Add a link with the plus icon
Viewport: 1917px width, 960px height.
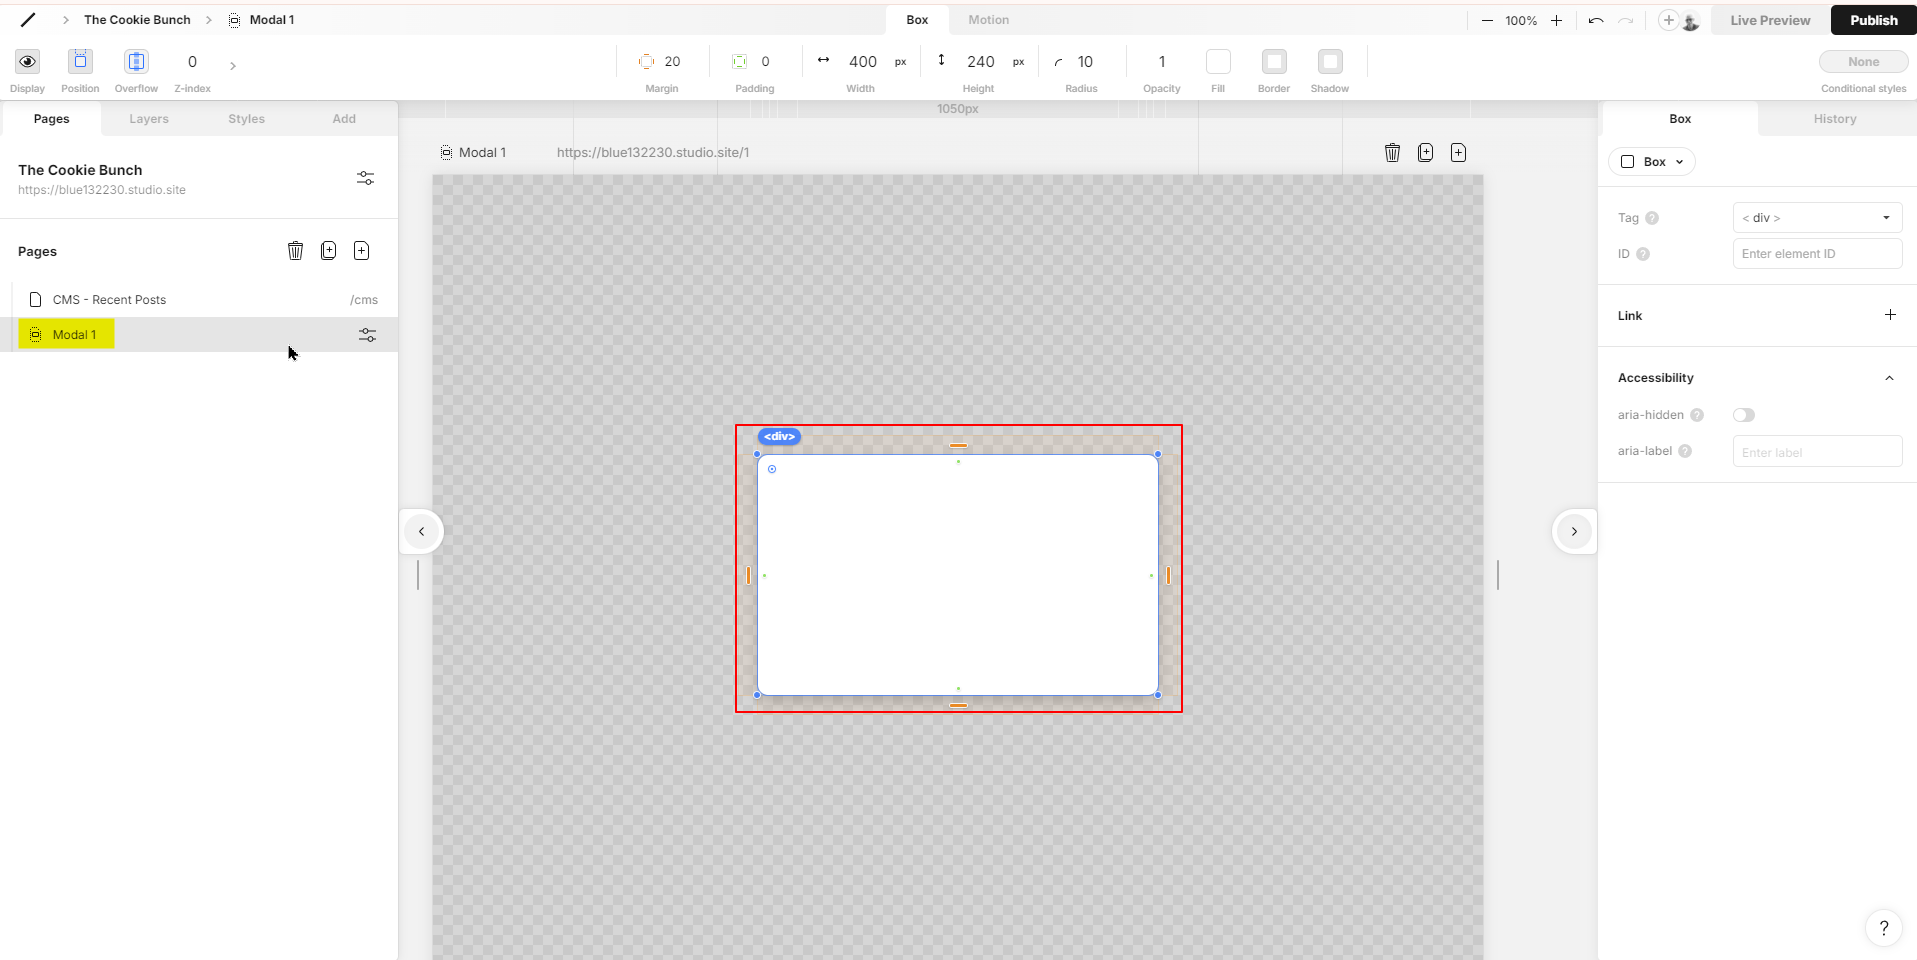pos(1890,315)
